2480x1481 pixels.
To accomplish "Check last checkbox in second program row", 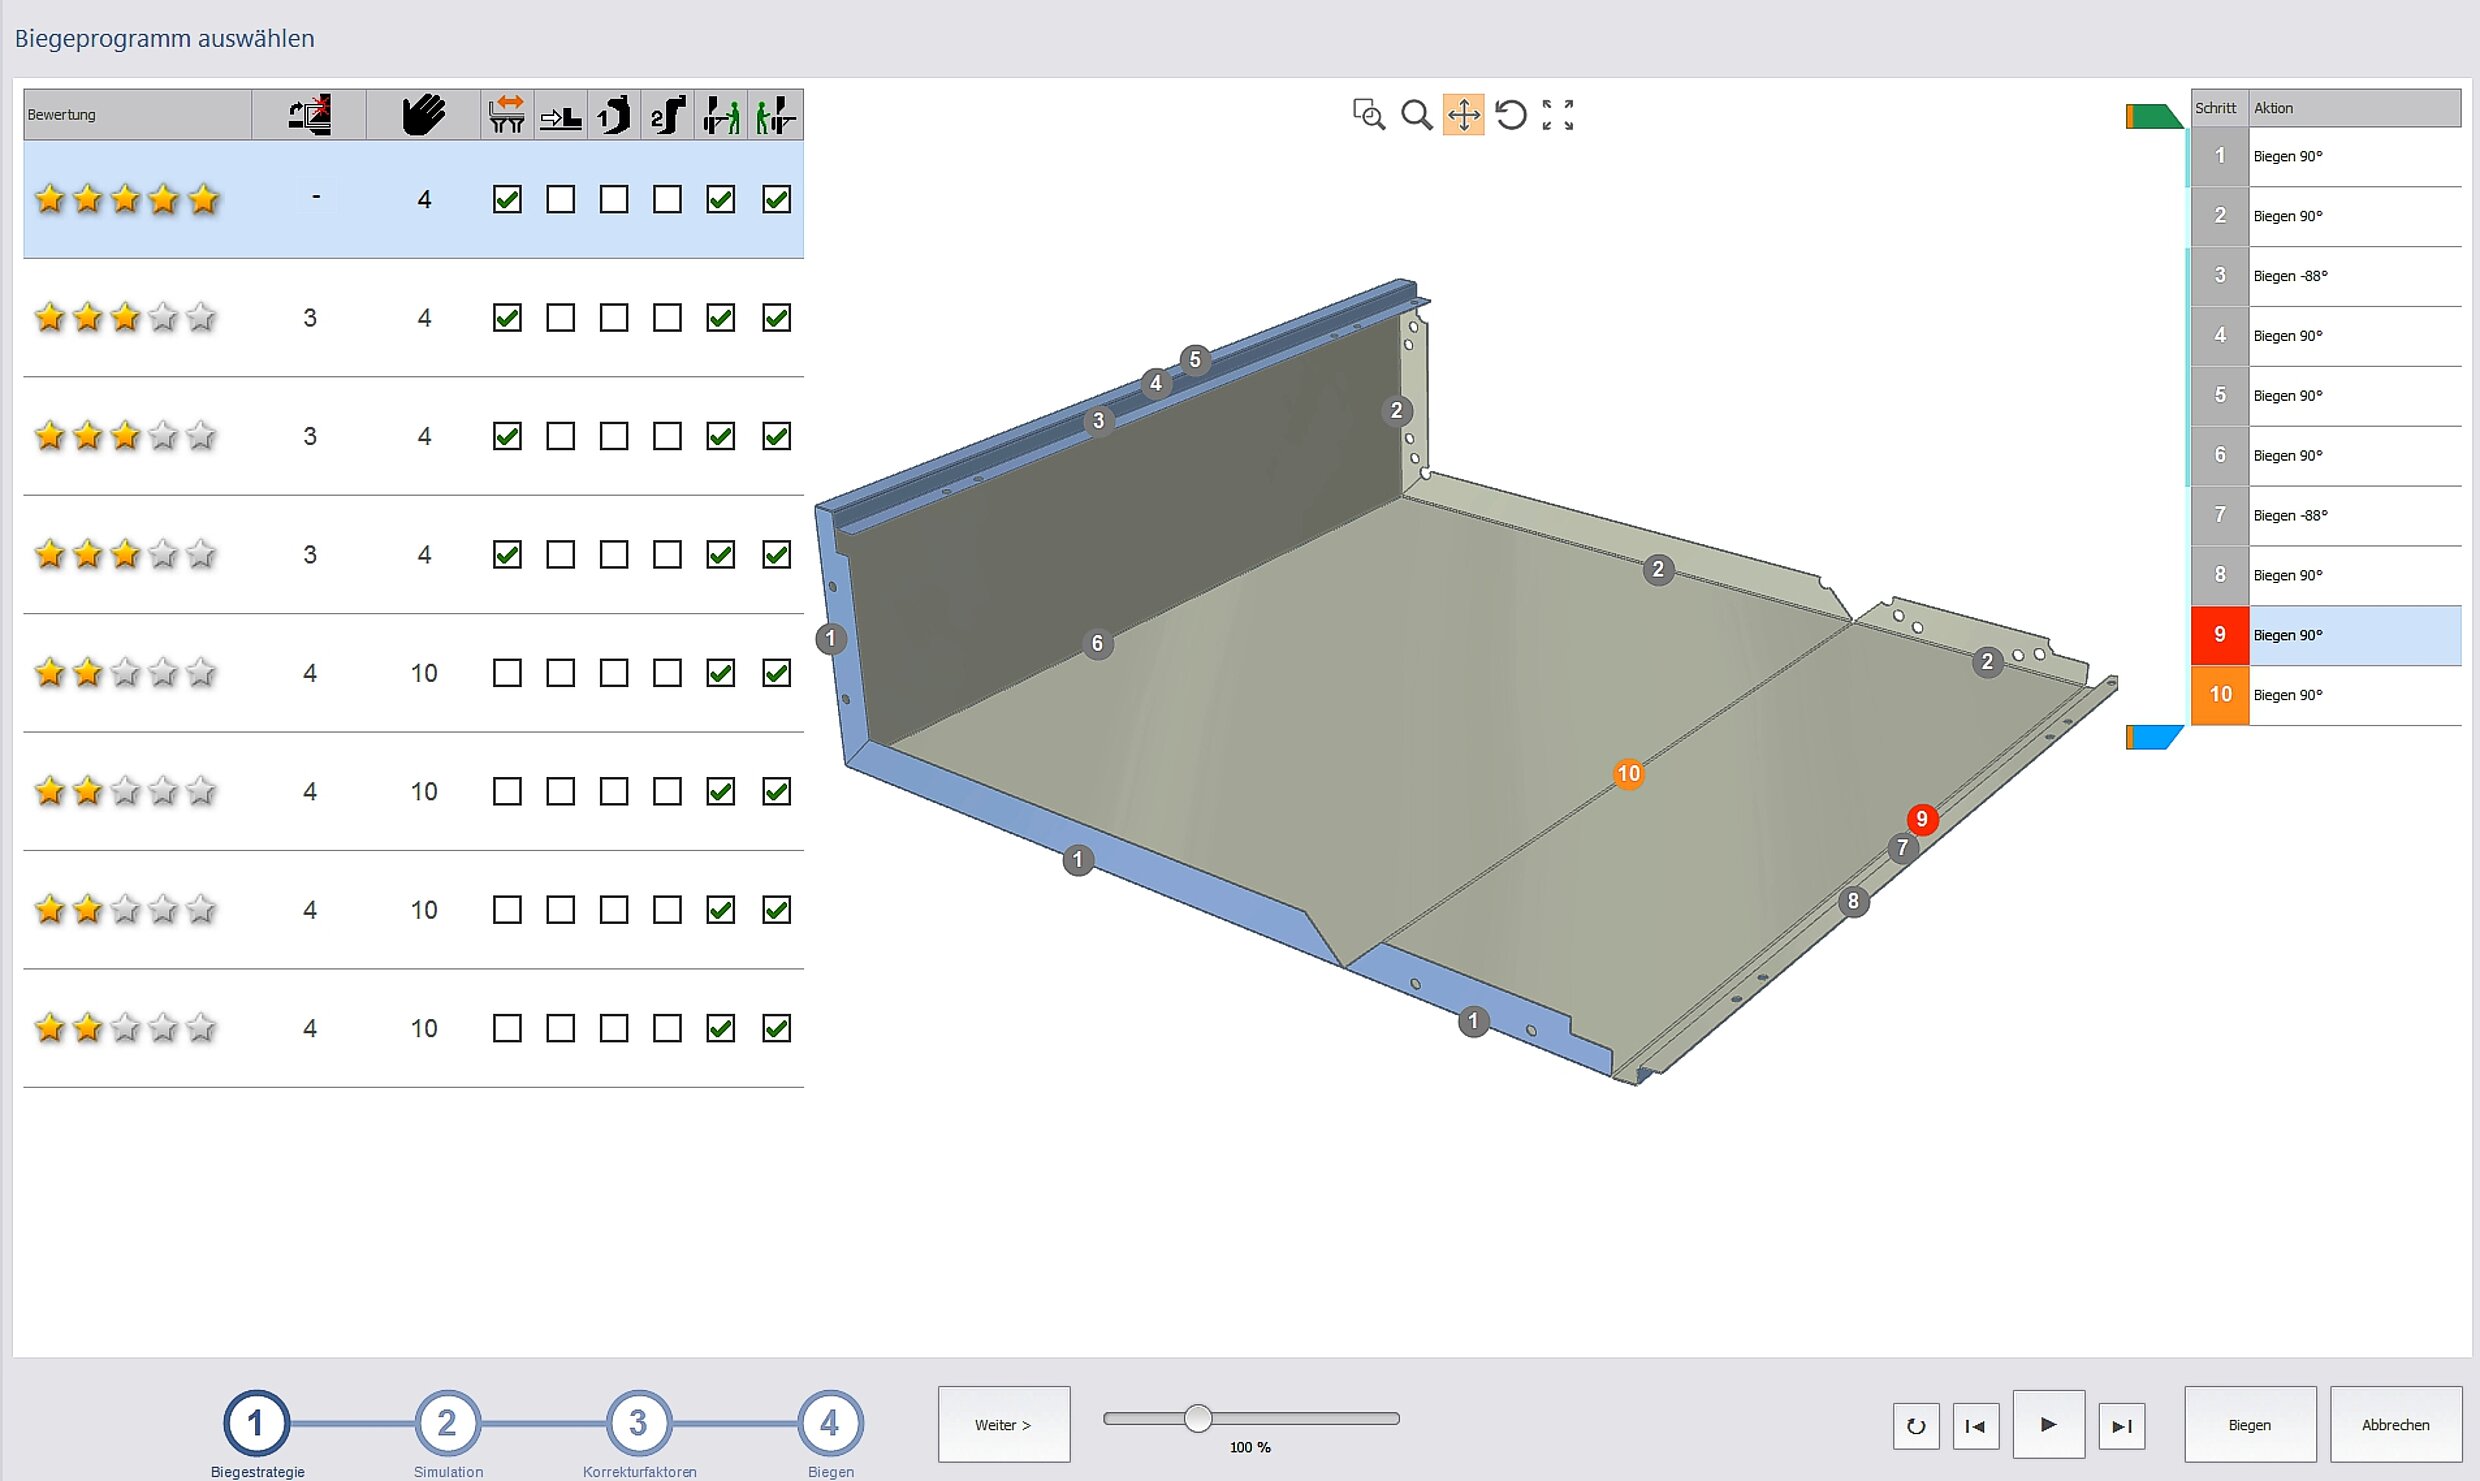I will [x=776, y=318].
